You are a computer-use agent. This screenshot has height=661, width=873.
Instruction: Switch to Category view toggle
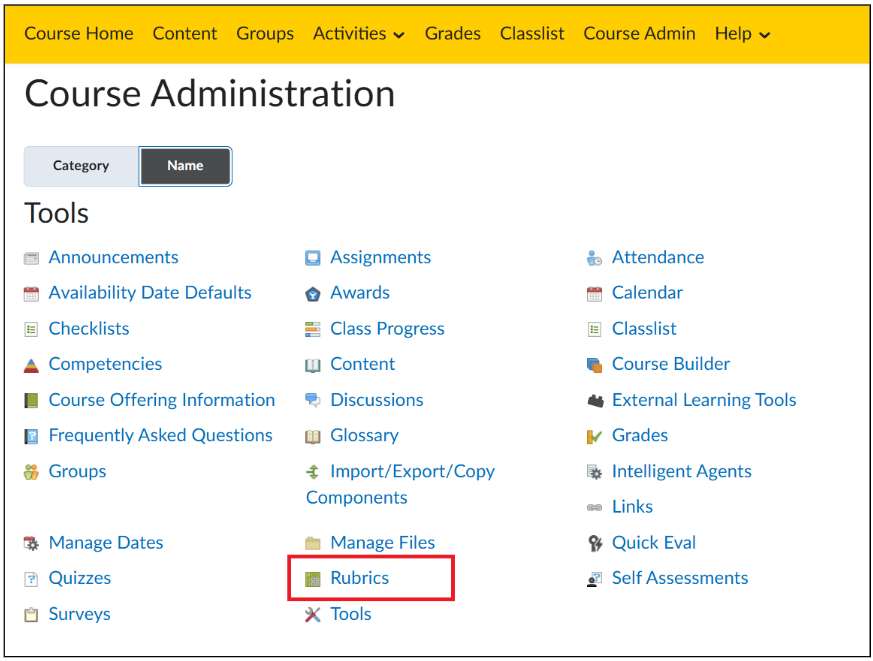81,166
